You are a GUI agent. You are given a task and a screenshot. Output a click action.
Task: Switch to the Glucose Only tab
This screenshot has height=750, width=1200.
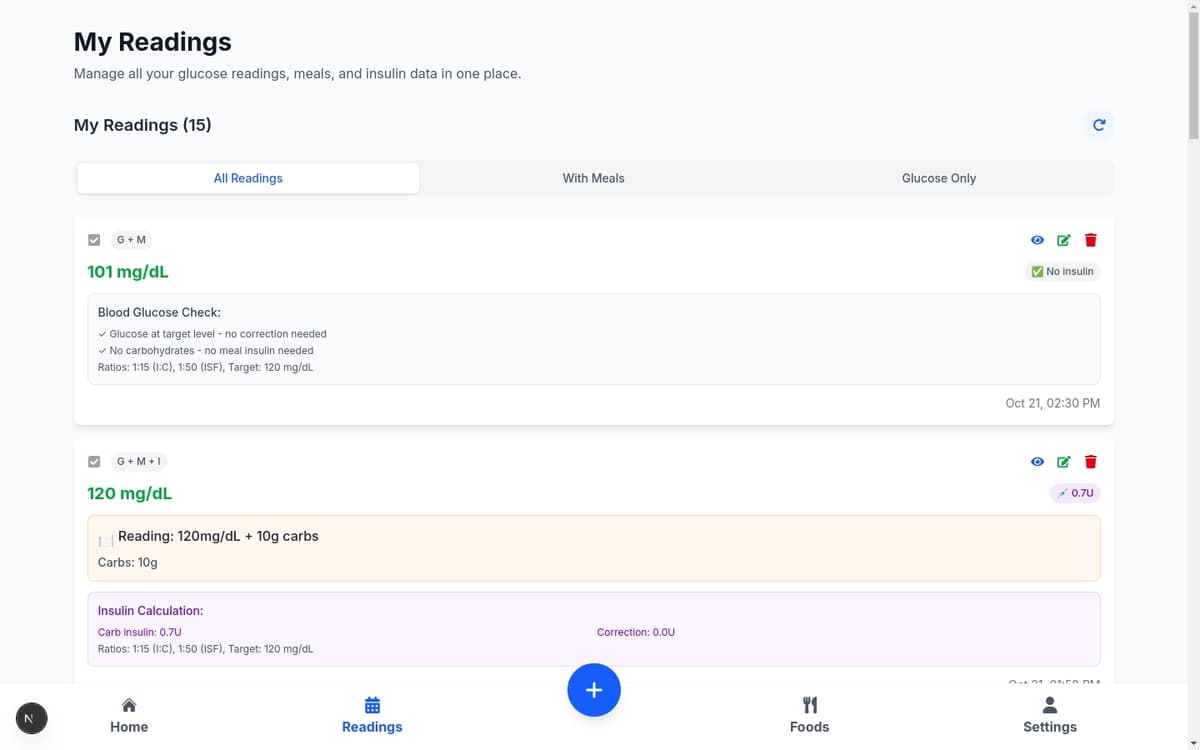(938, 178)
